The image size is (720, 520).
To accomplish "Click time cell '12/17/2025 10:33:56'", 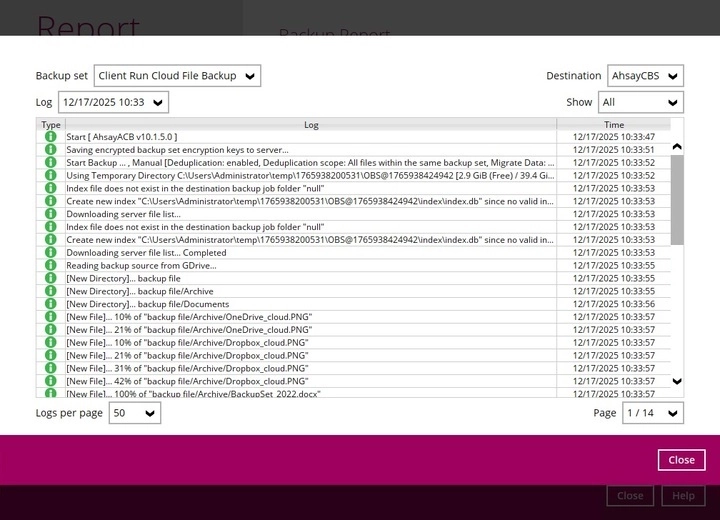I will click(x=614, y=304).
